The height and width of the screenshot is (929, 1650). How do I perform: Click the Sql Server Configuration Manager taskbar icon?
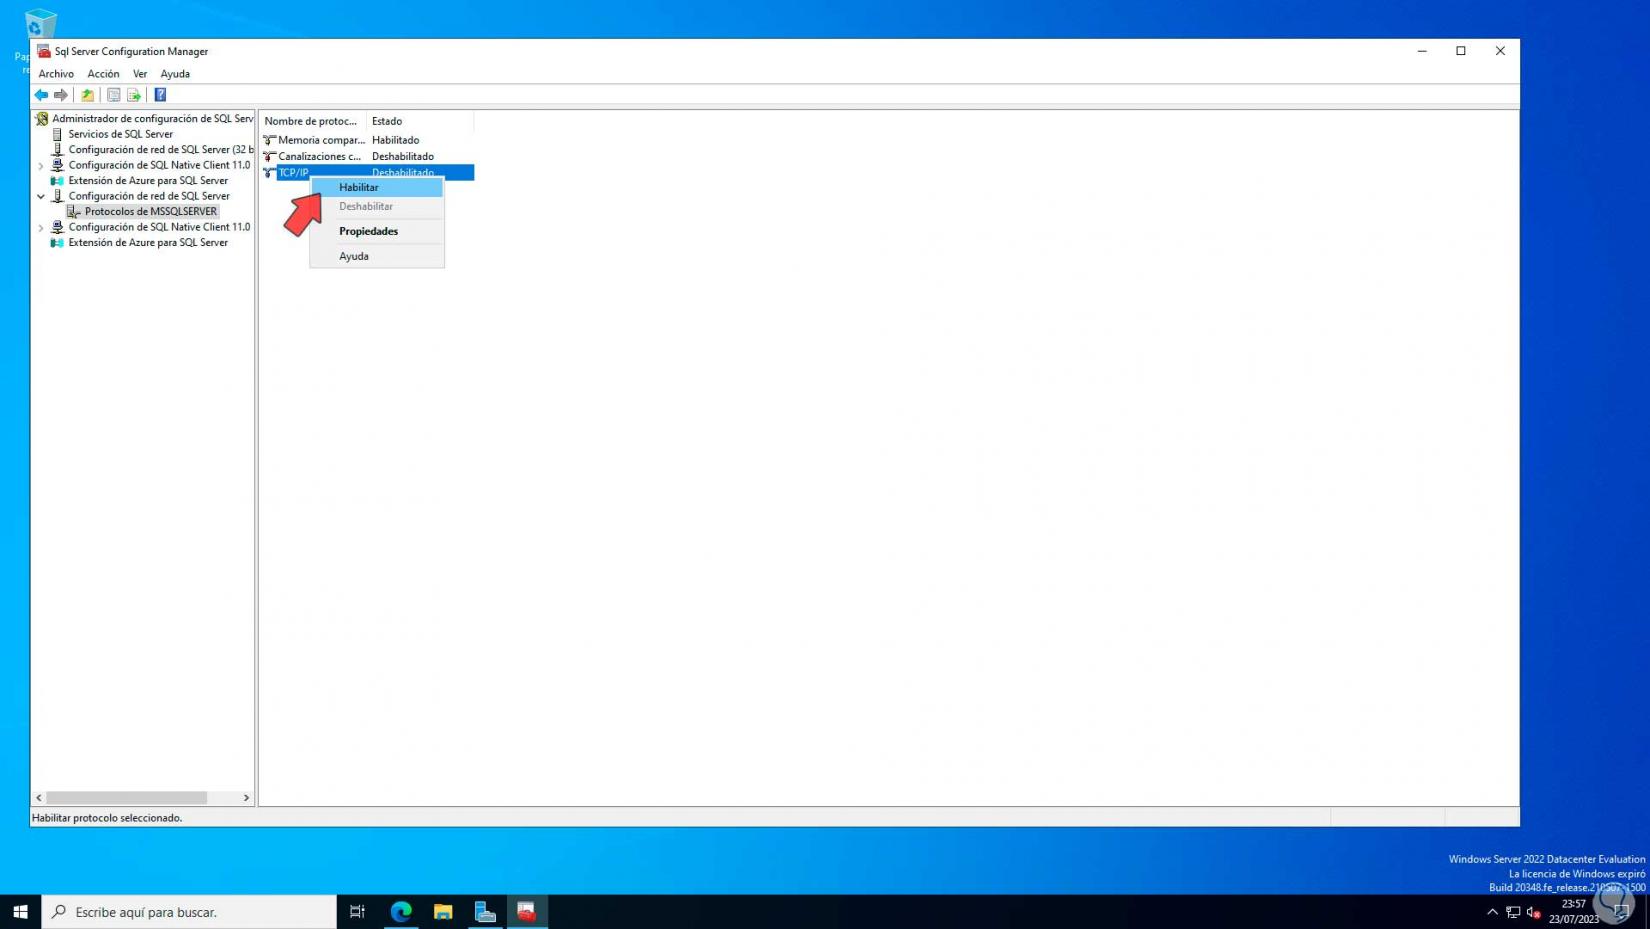(527, 912)
